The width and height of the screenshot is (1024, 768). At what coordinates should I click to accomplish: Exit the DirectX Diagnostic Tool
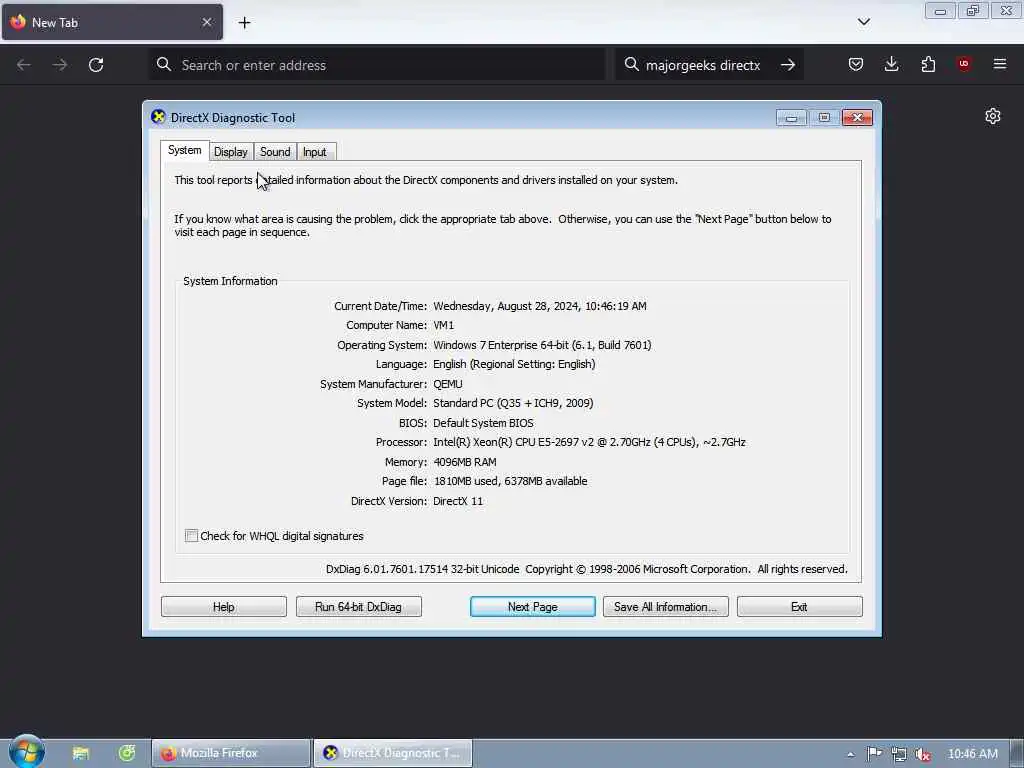pyautogui.click(x=799, y=607)
